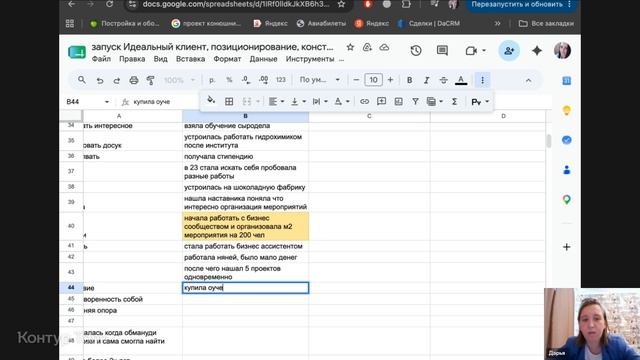Open the Вставка menu
The height and width of the screenshot is (360, 640).
(x=190, y=59)
